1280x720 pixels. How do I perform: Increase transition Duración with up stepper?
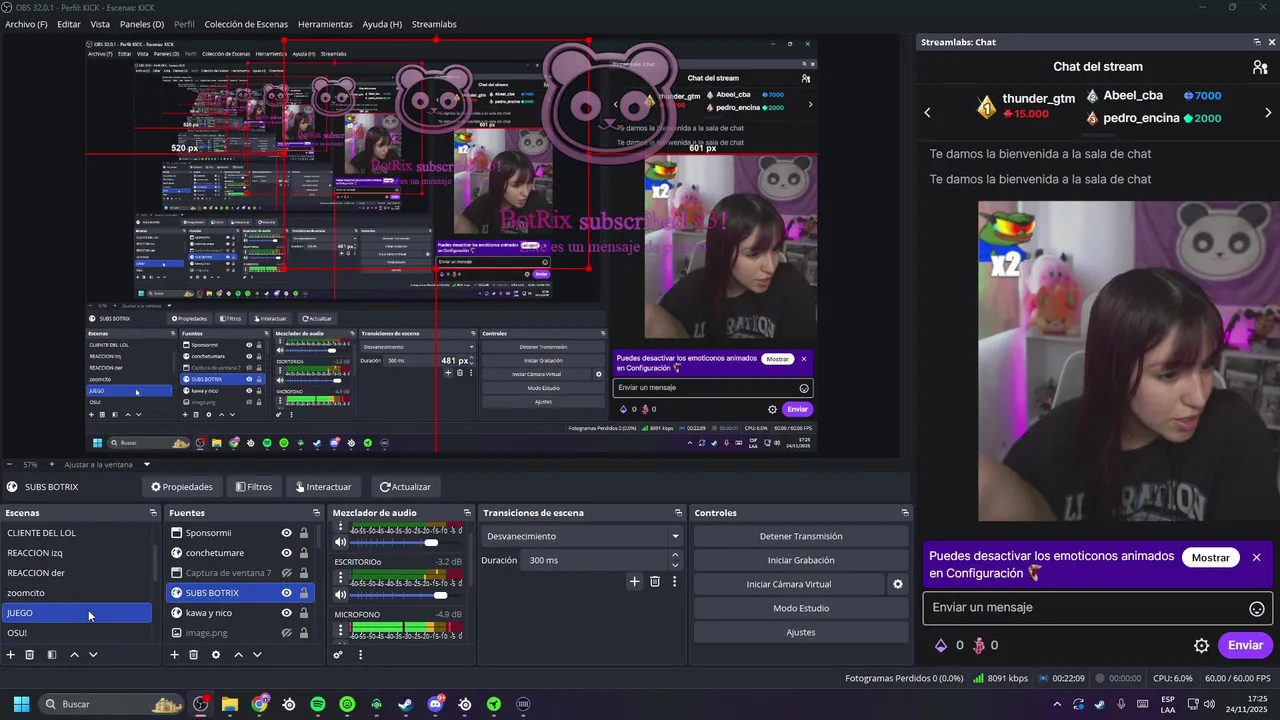[675, 555]
